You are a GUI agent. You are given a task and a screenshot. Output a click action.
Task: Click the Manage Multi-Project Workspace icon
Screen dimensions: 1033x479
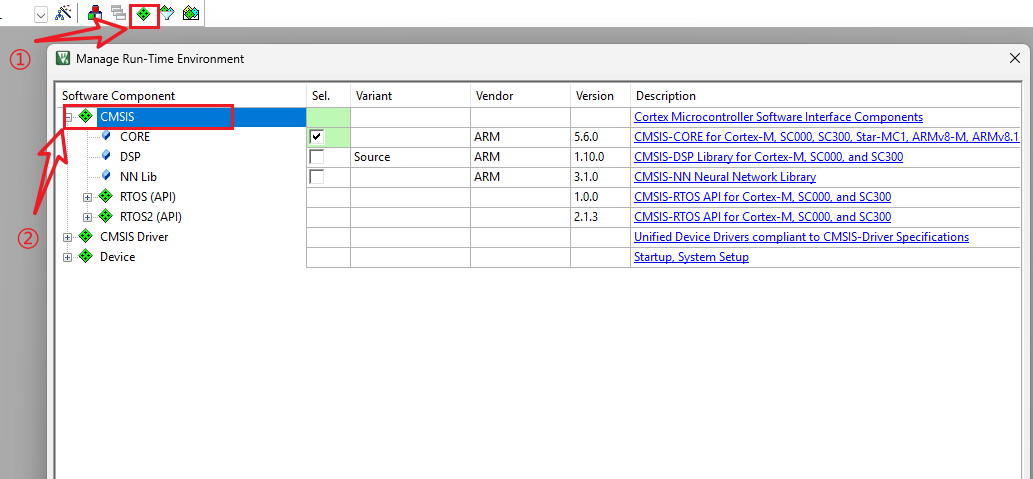pyautogui.click(x=119, y=13)
